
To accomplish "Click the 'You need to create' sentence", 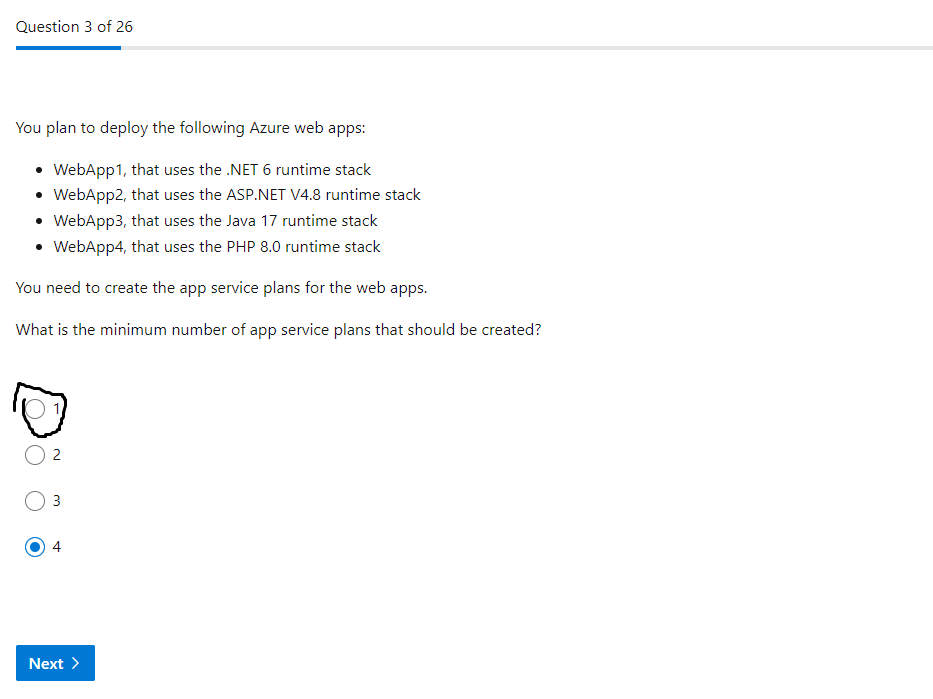I will [x=221, y=288].
